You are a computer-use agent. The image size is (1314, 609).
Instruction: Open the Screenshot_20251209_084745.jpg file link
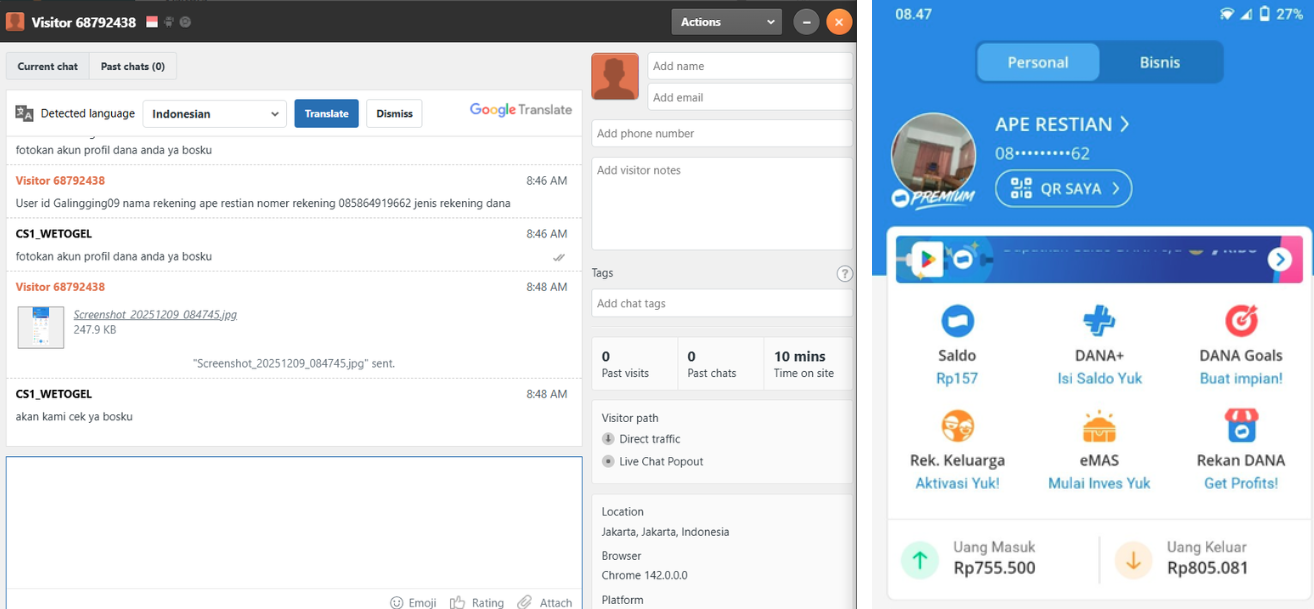pos(155,314)
